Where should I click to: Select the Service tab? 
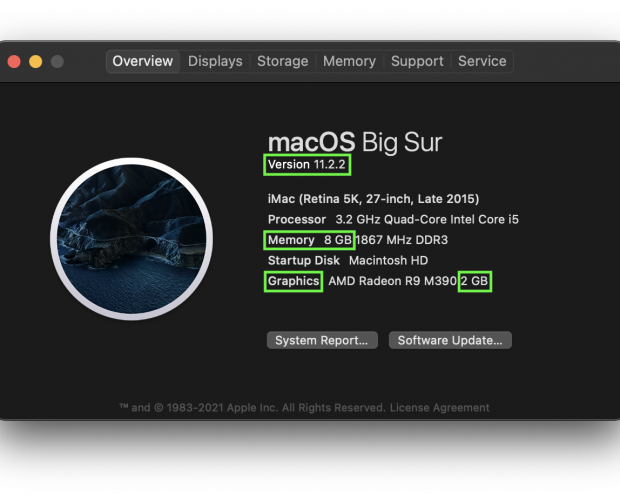click(482, 61)
